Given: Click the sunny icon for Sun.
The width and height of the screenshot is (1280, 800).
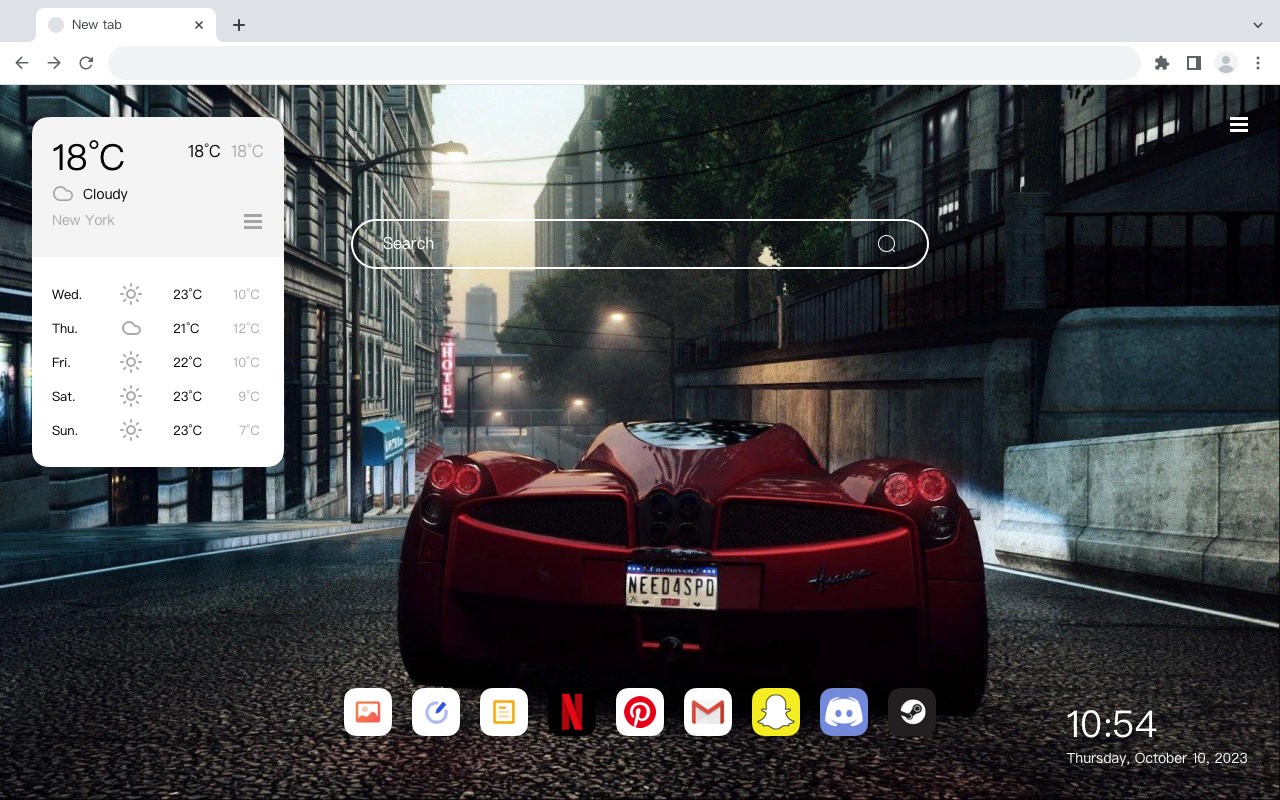Looking at the screenshot, I should (131, 430).
